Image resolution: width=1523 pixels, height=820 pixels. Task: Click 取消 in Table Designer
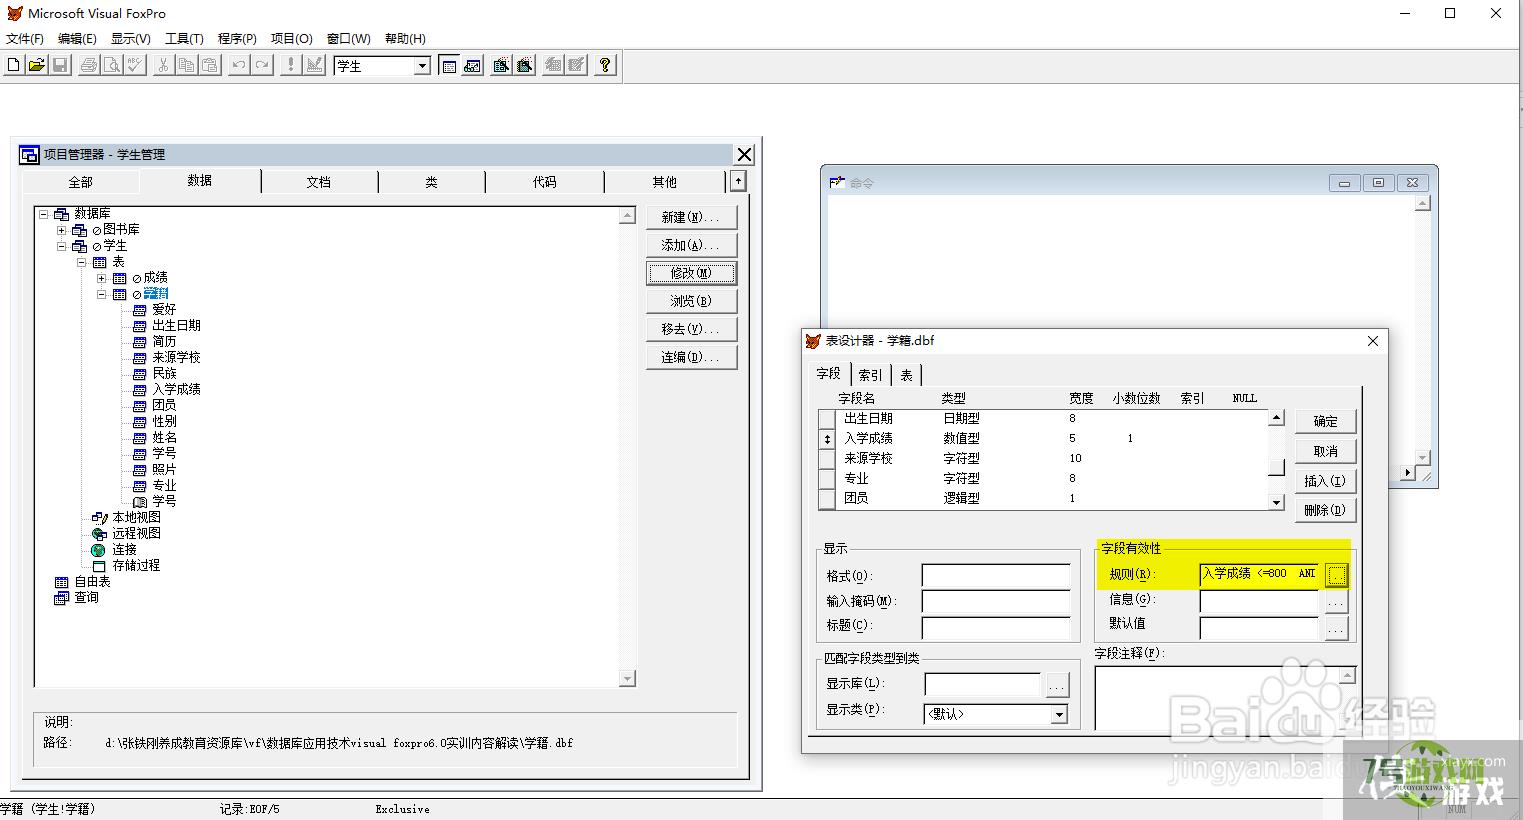click(x=1325, y=451)
